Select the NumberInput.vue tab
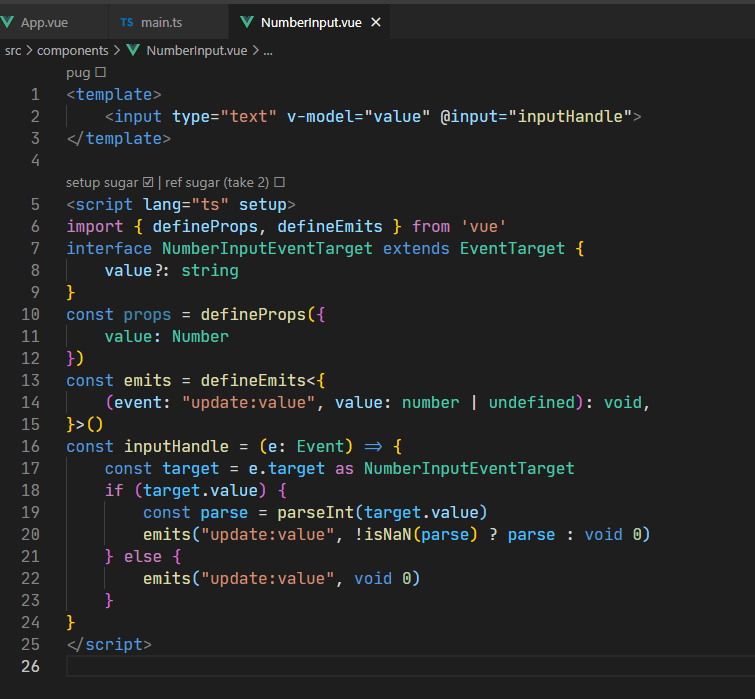755x699 pixels. [311, 23]
